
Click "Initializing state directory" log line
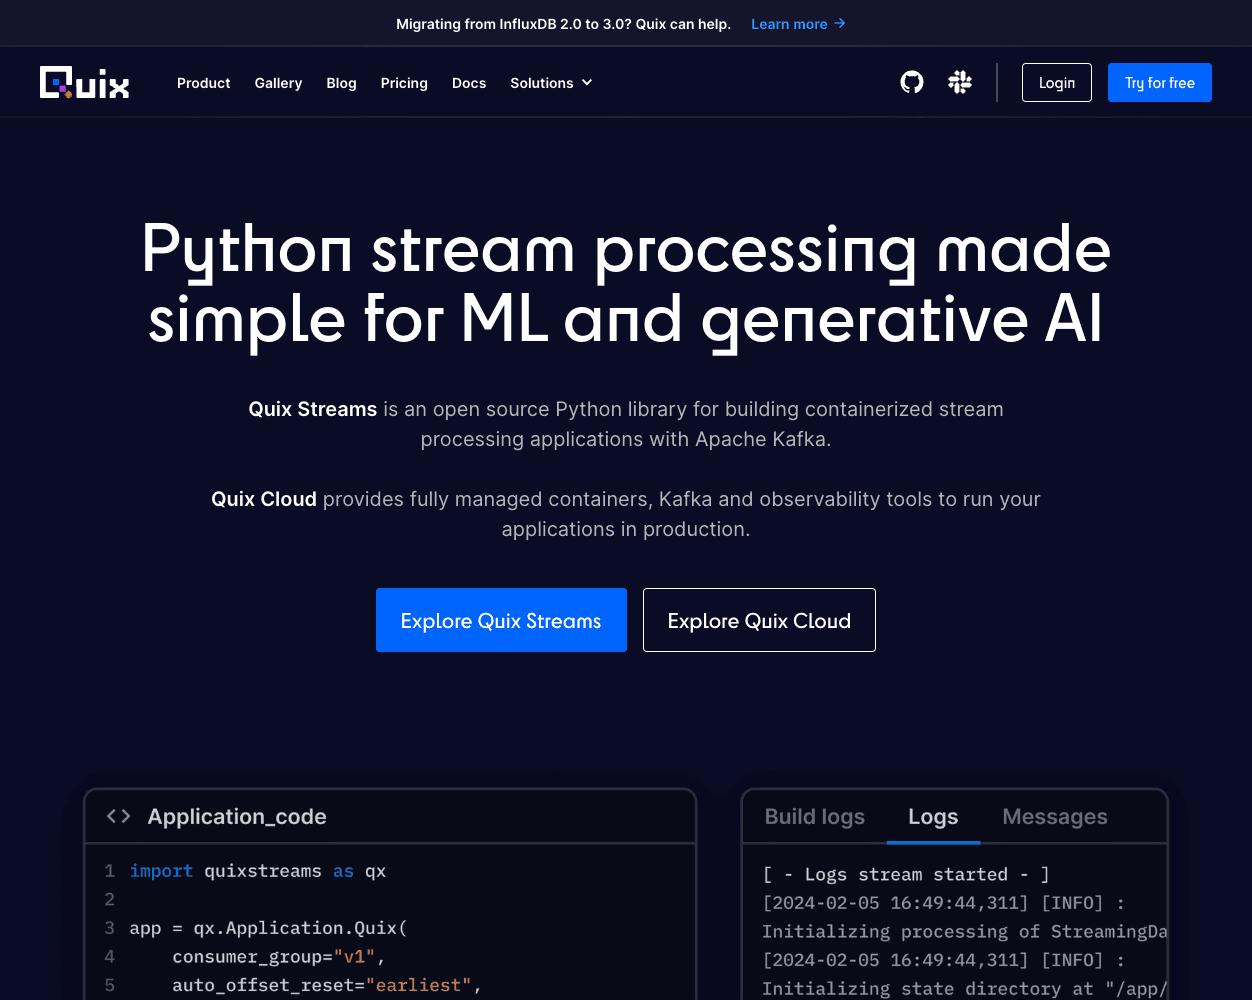tap(964, 988)
